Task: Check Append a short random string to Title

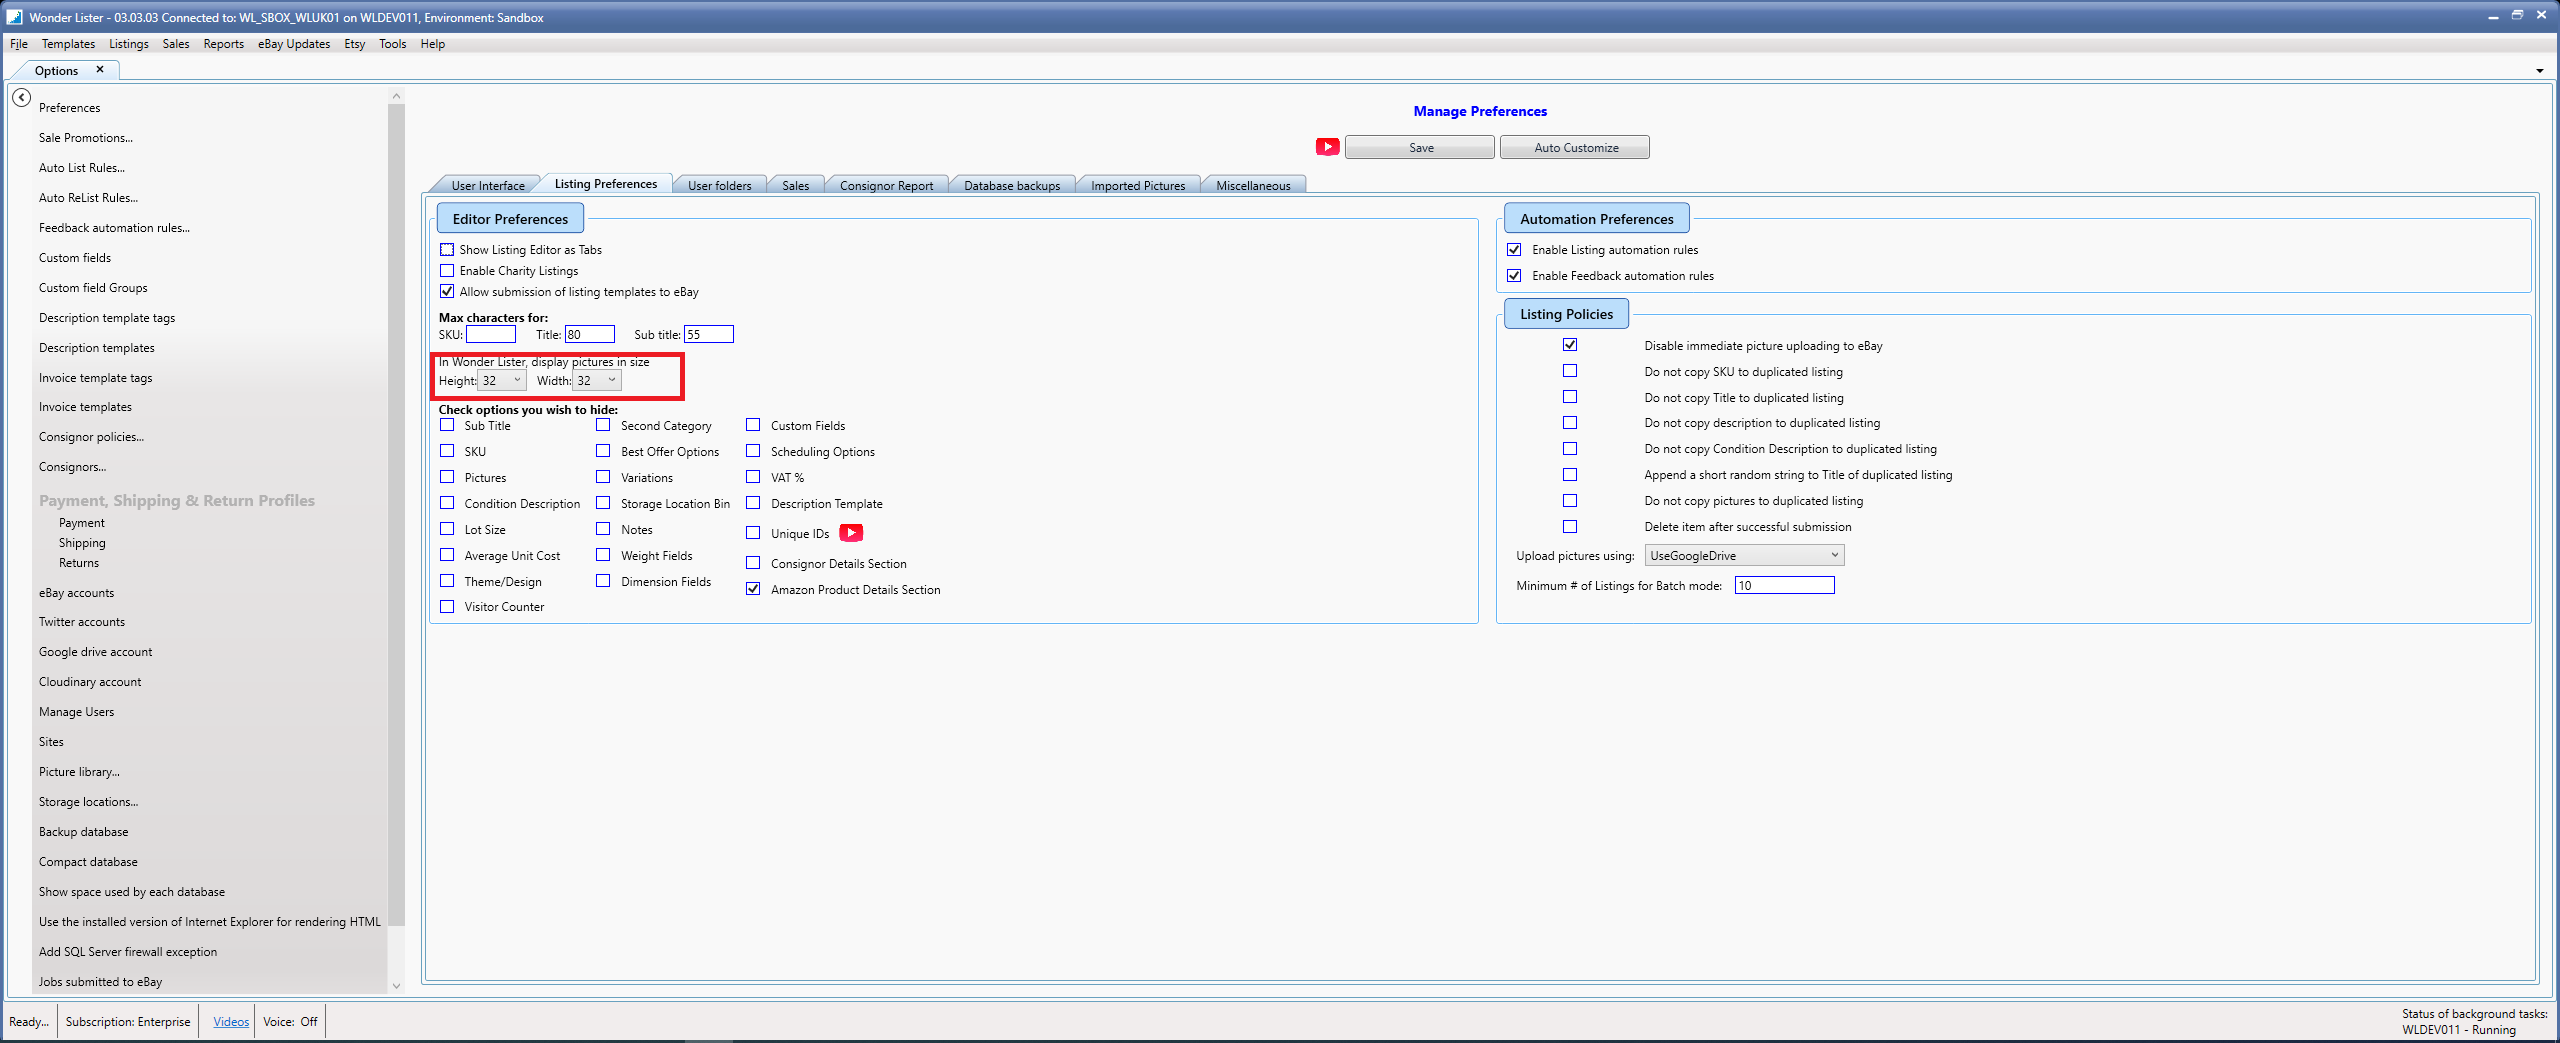Action: tap(1570, 474)
